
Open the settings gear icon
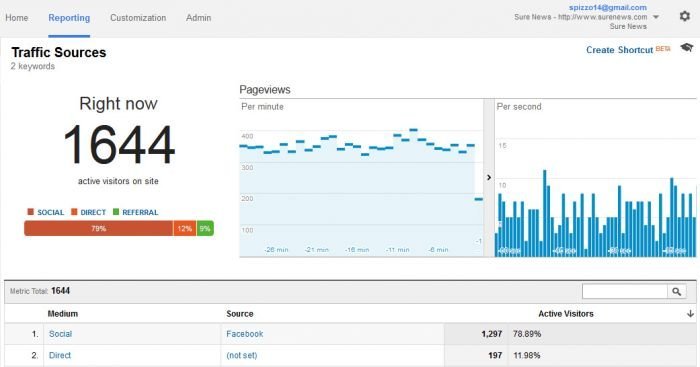684,17
